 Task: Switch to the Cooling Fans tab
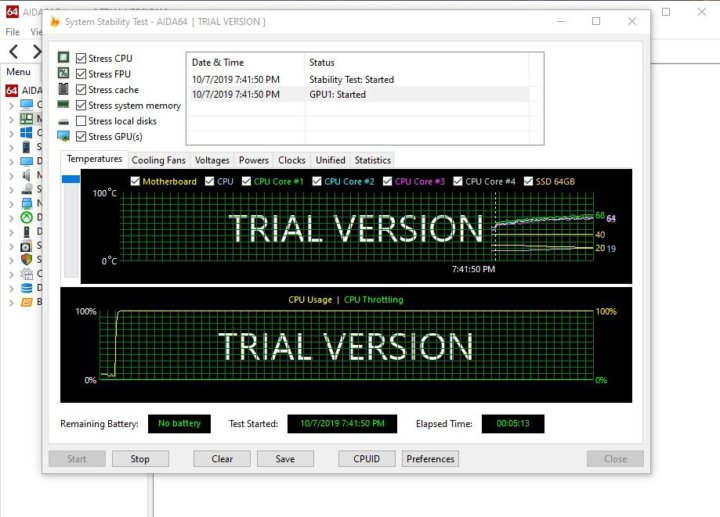(159, 160)
